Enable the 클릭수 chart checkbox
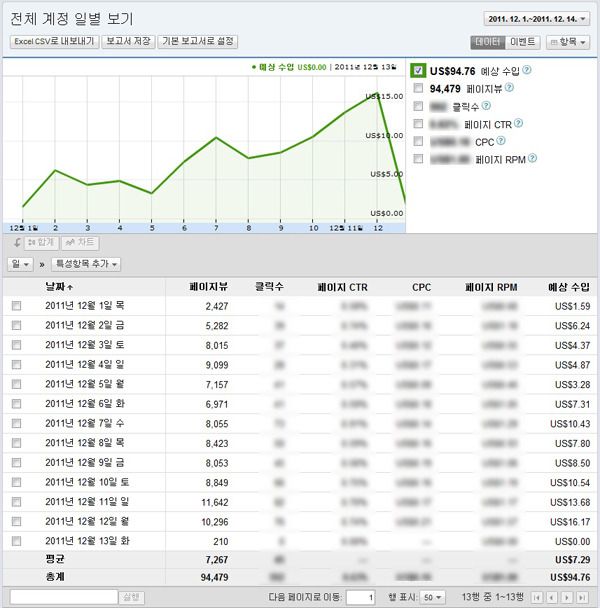Screen dimensions: 600x608 click(x=418, y=106)
